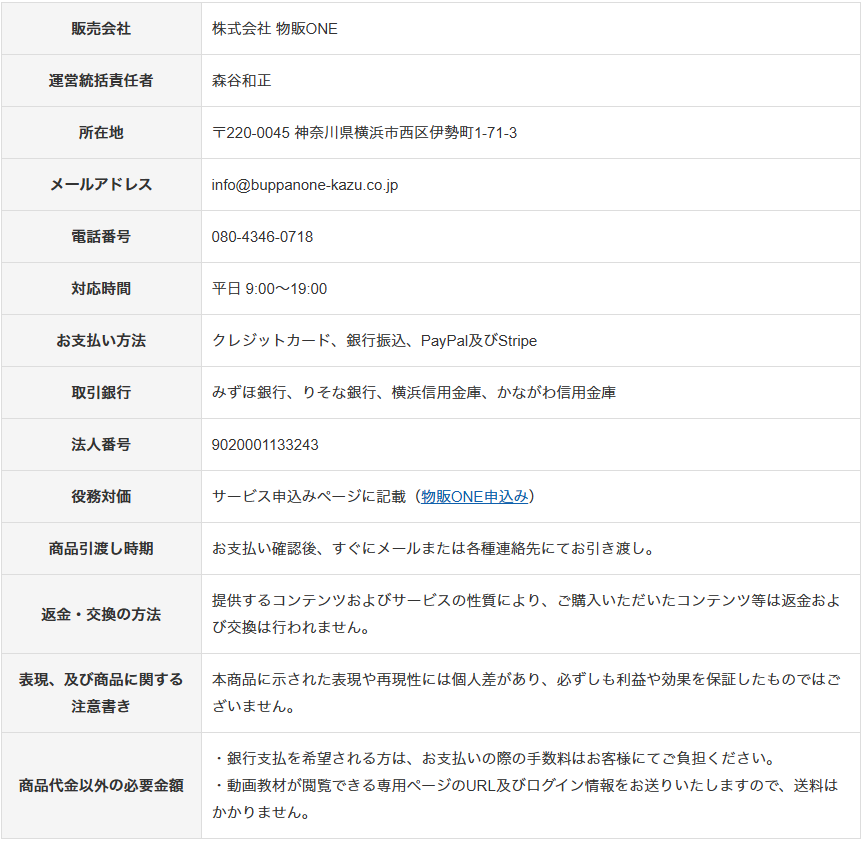862x842 pixels.
Task: Click the 電話番号 header cell
Action: (x=101, y=237)
